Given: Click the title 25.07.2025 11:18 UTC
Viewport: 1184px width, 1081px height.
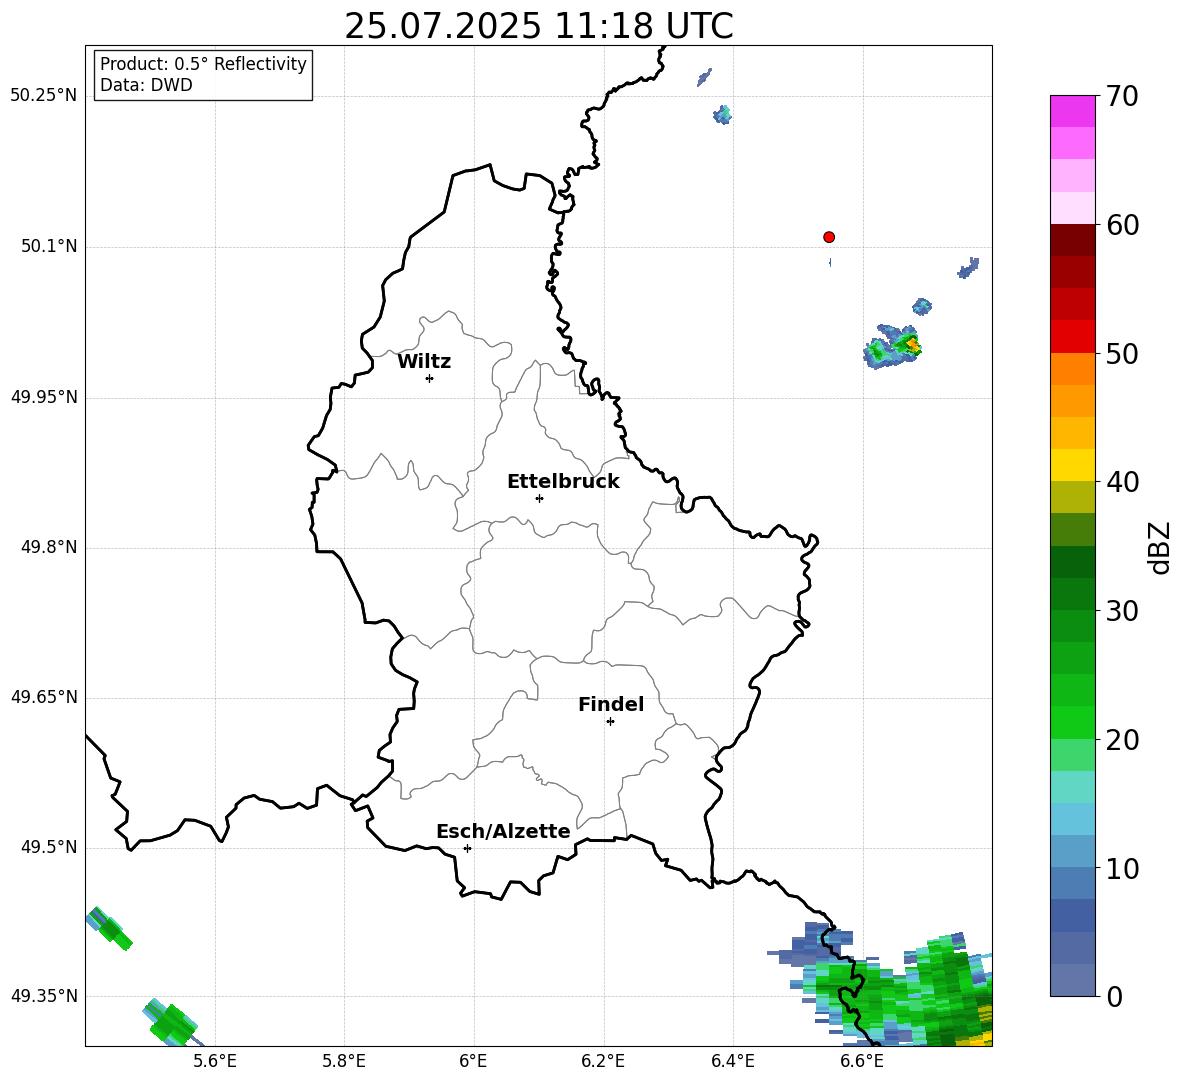Looking at the screenshot, I should (x=539, y=26).
